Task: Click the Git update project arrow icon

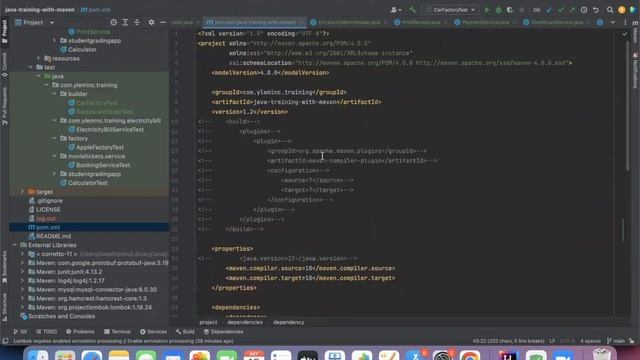Action: [549, 10]
